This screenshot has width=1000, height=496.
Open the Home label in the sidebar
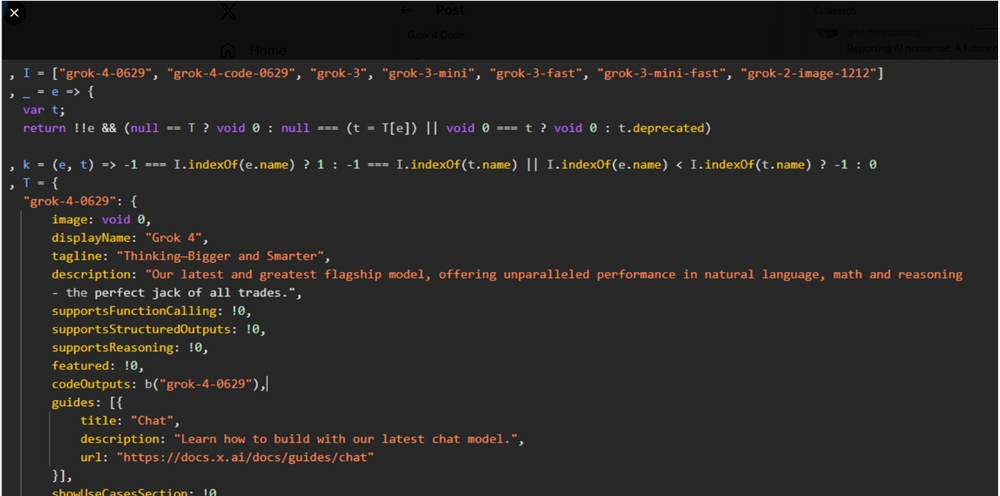(268, 50)
